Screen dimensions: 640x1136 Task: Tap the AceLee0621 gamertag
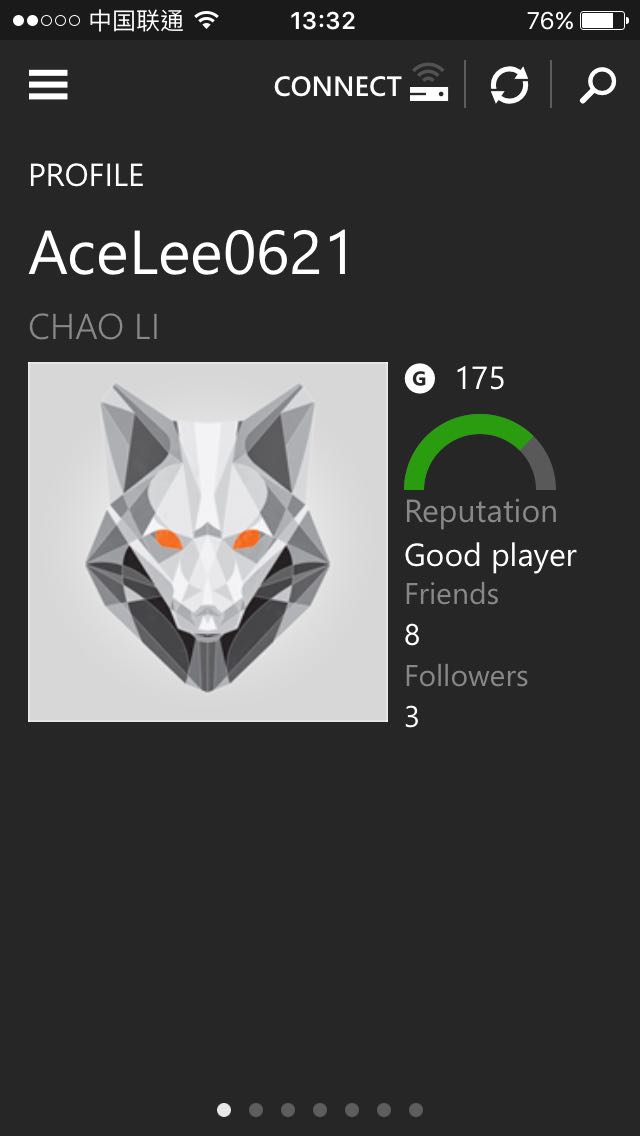click(190, 253)
